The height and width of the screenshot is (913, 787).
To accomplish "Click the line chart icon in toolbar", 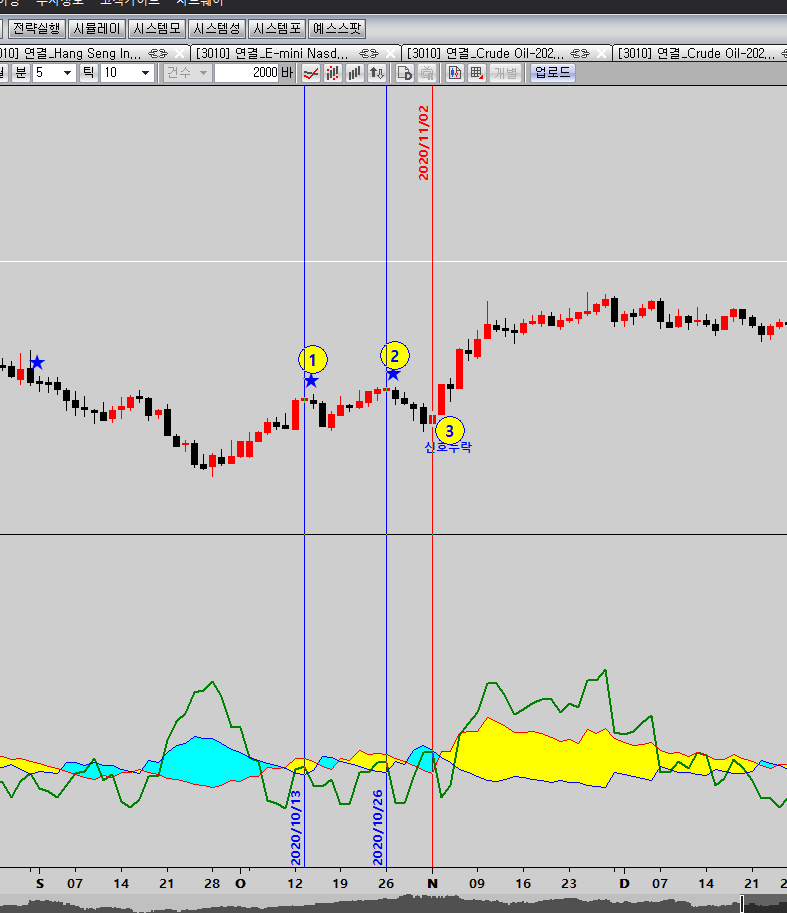I will pos(311,73).
